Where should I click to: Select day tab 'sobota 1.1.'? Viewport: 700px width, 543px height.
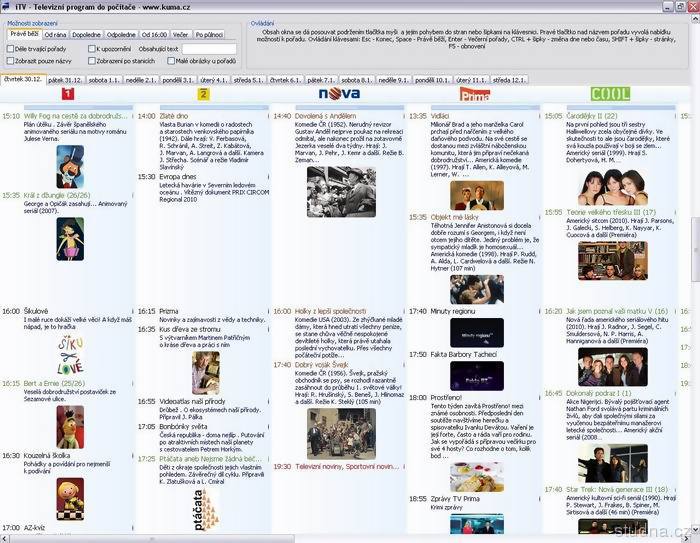104,80
